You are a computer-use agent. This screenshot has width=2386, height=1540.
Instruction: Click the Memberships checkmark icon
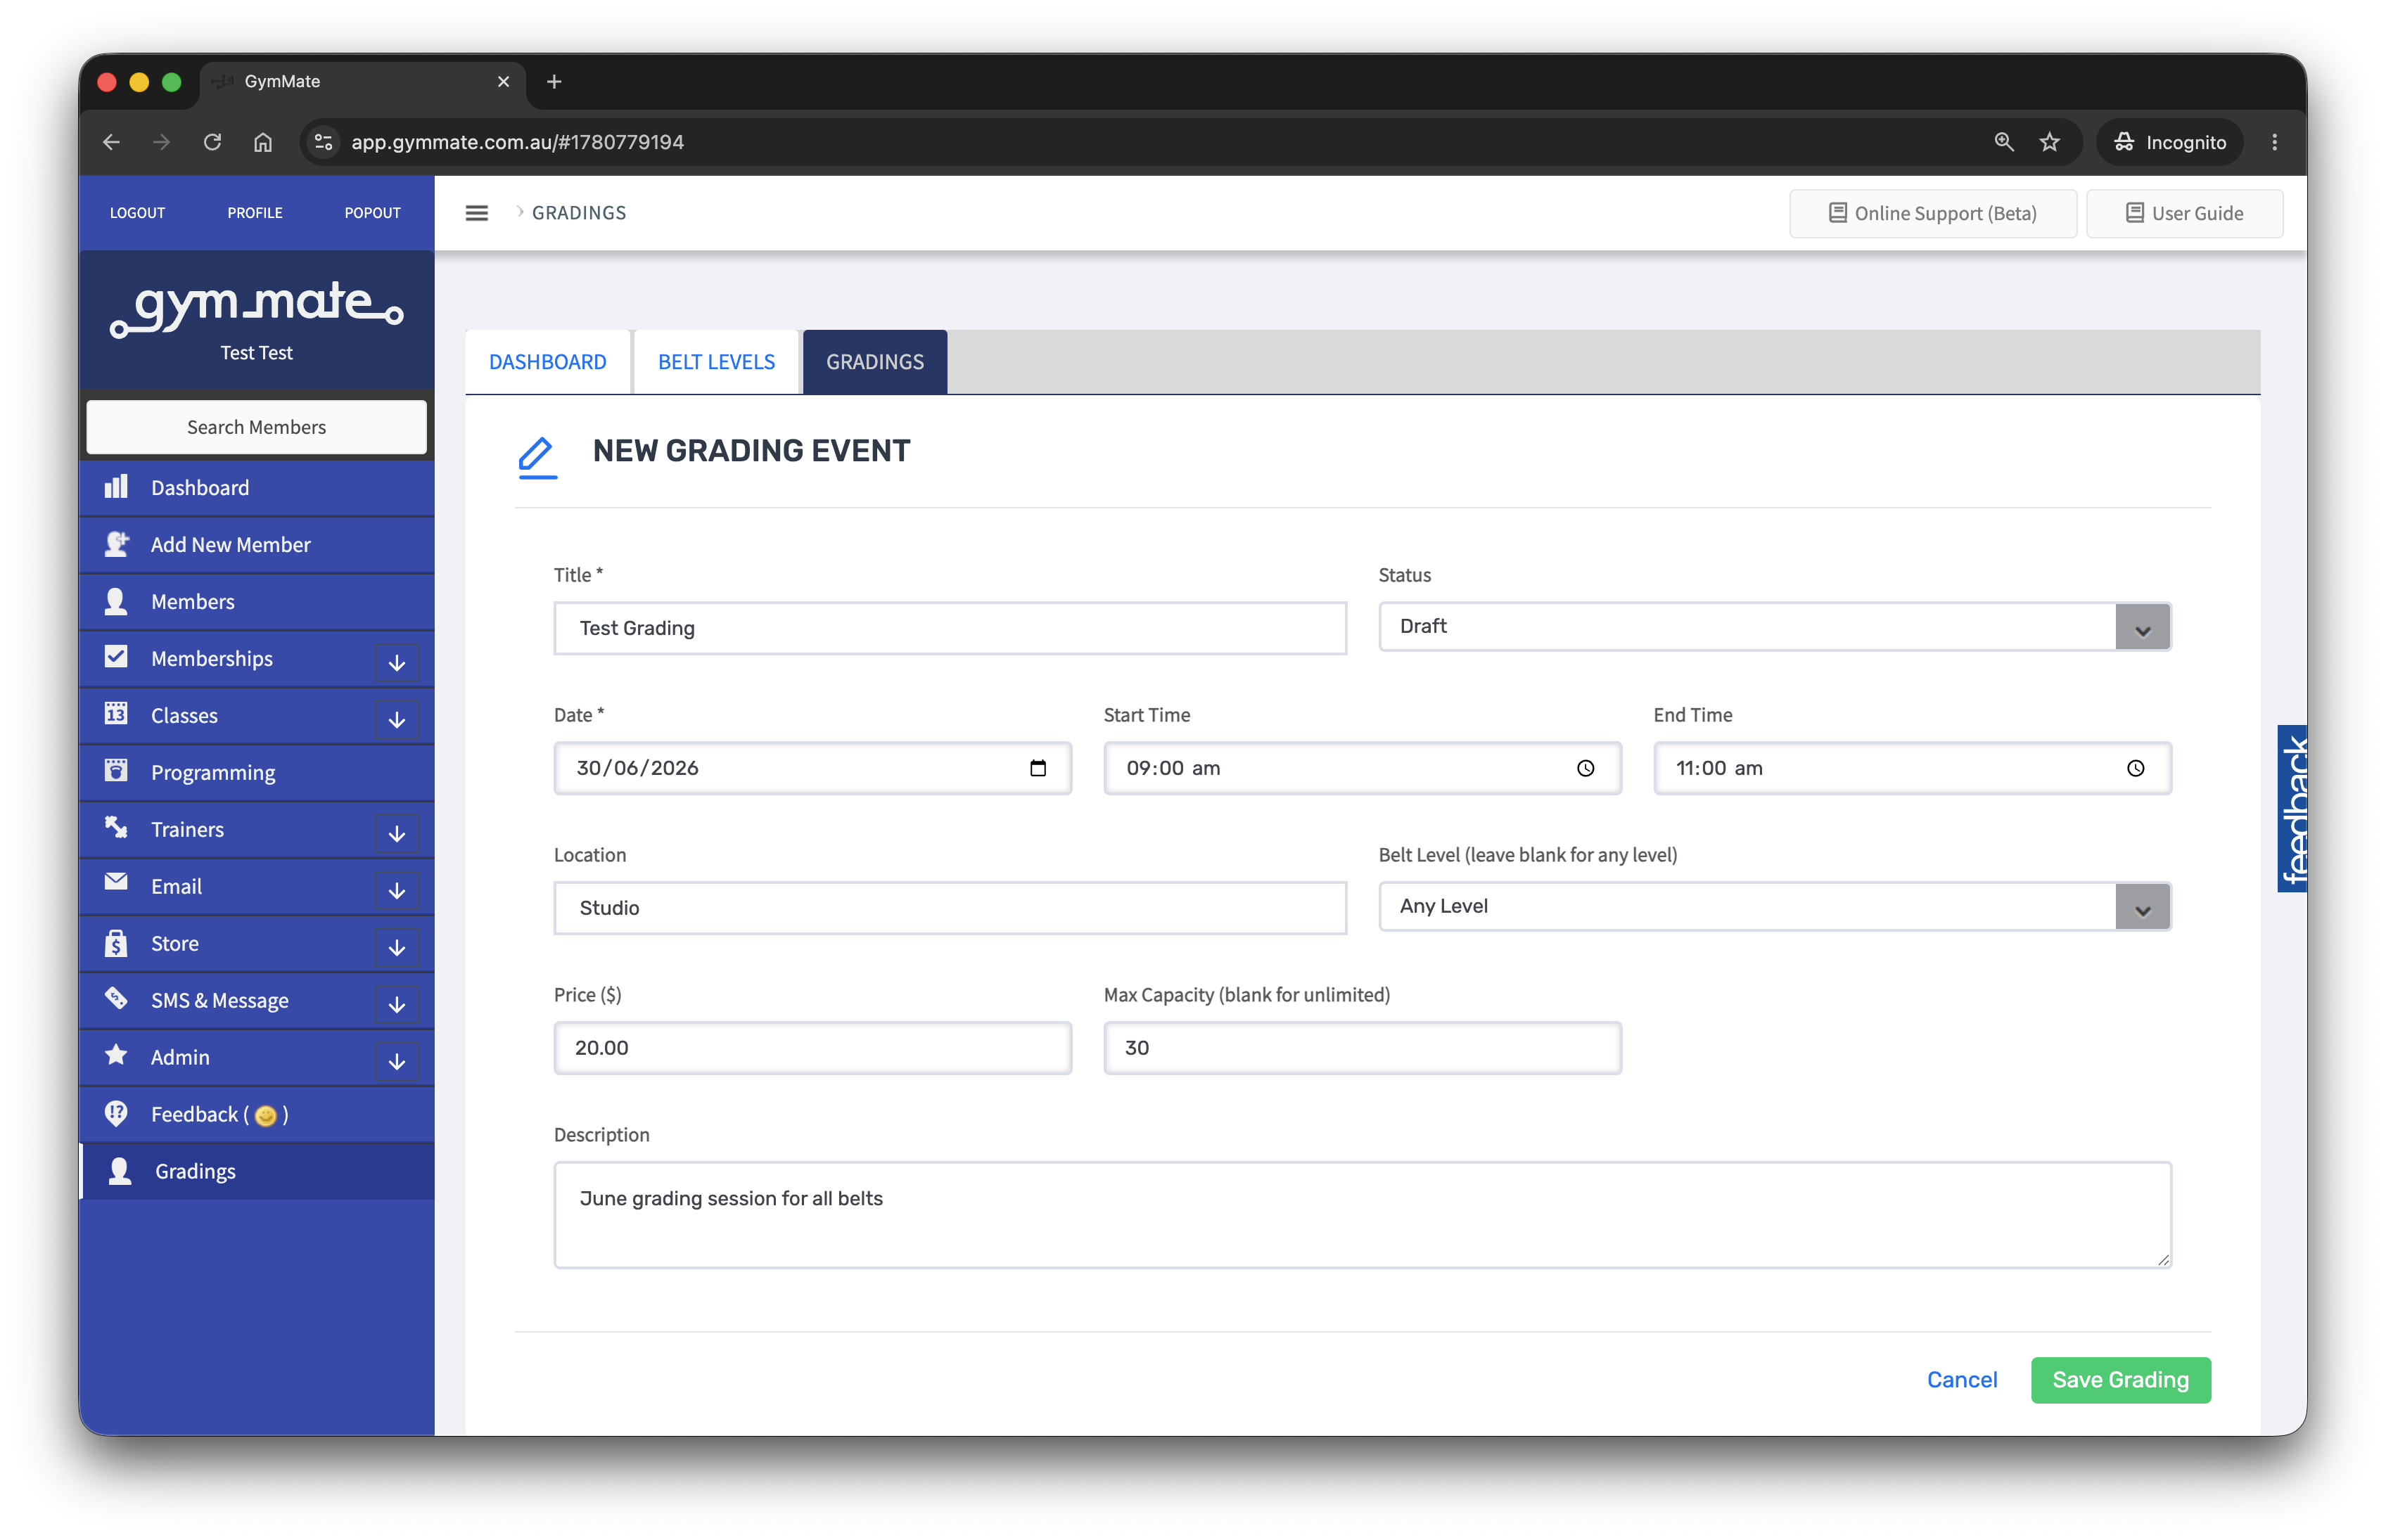click(116, 657)
